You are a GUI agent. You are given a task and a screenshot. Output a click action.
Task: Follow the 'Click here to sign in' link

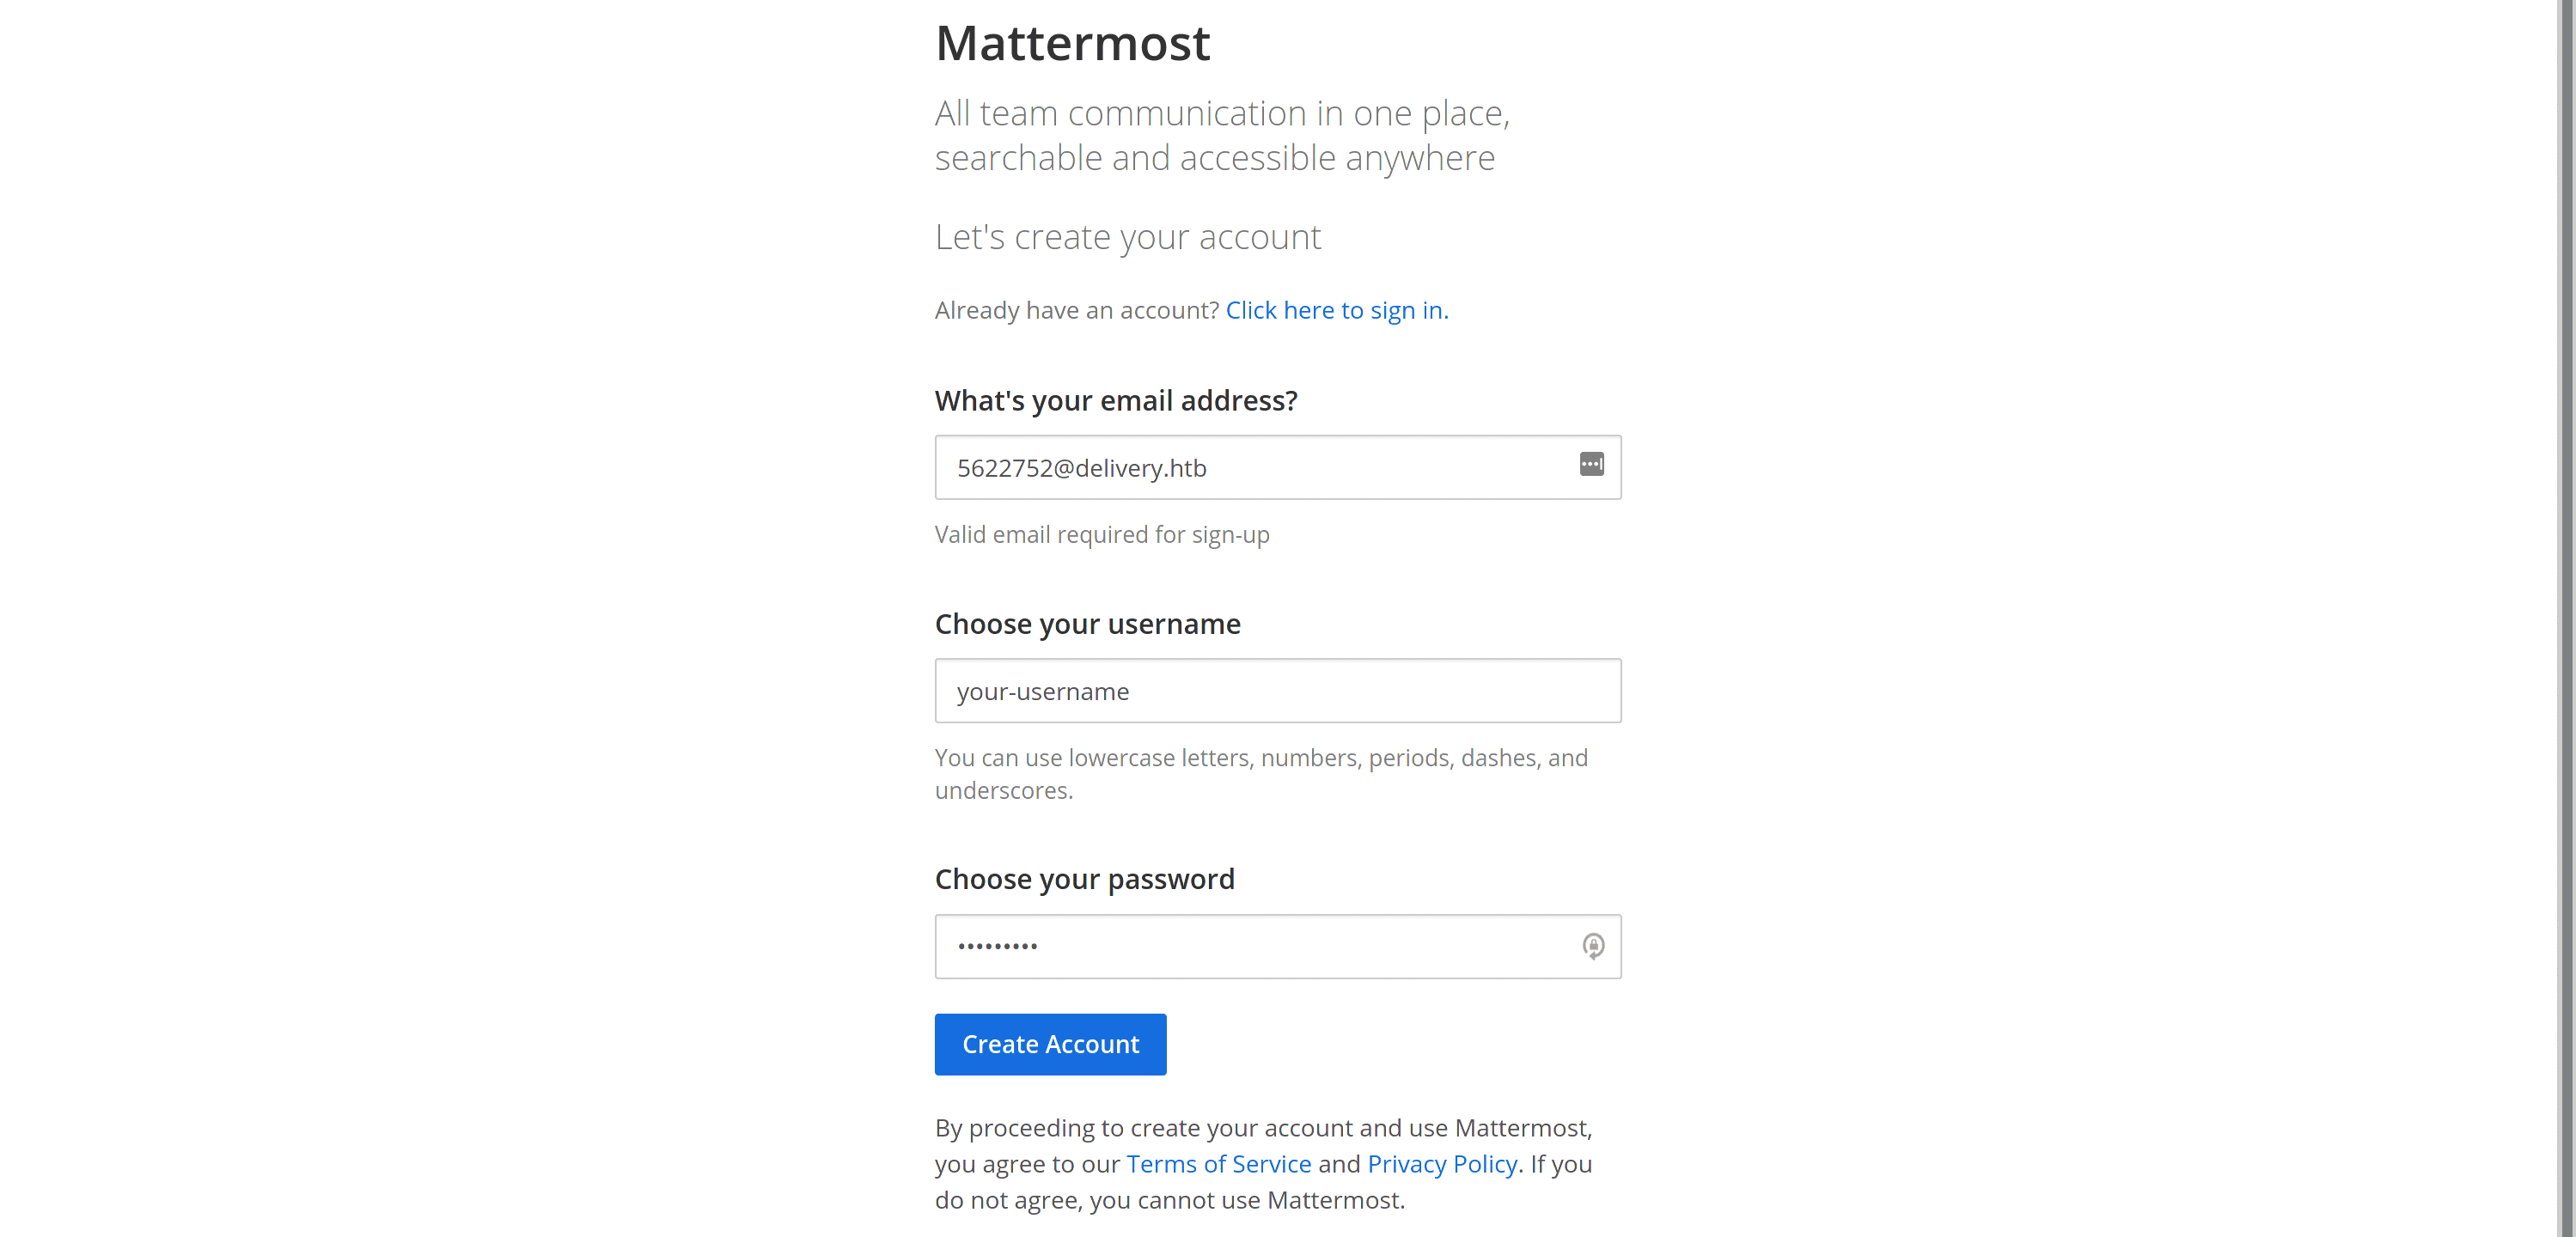(1337, 310)
